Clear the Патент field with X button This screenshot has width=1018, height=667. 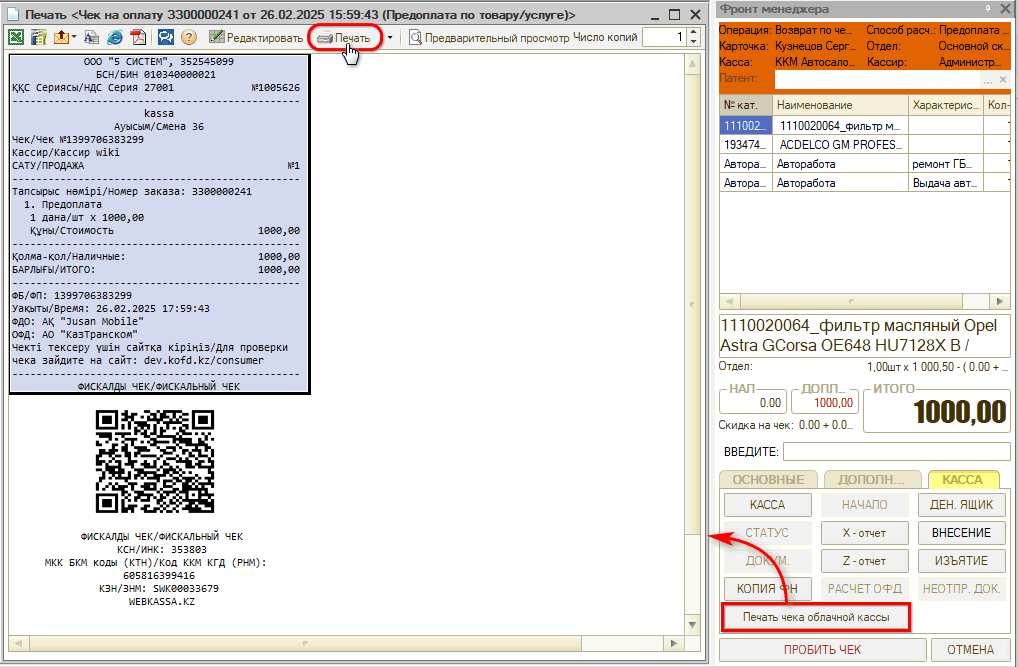1002,79
